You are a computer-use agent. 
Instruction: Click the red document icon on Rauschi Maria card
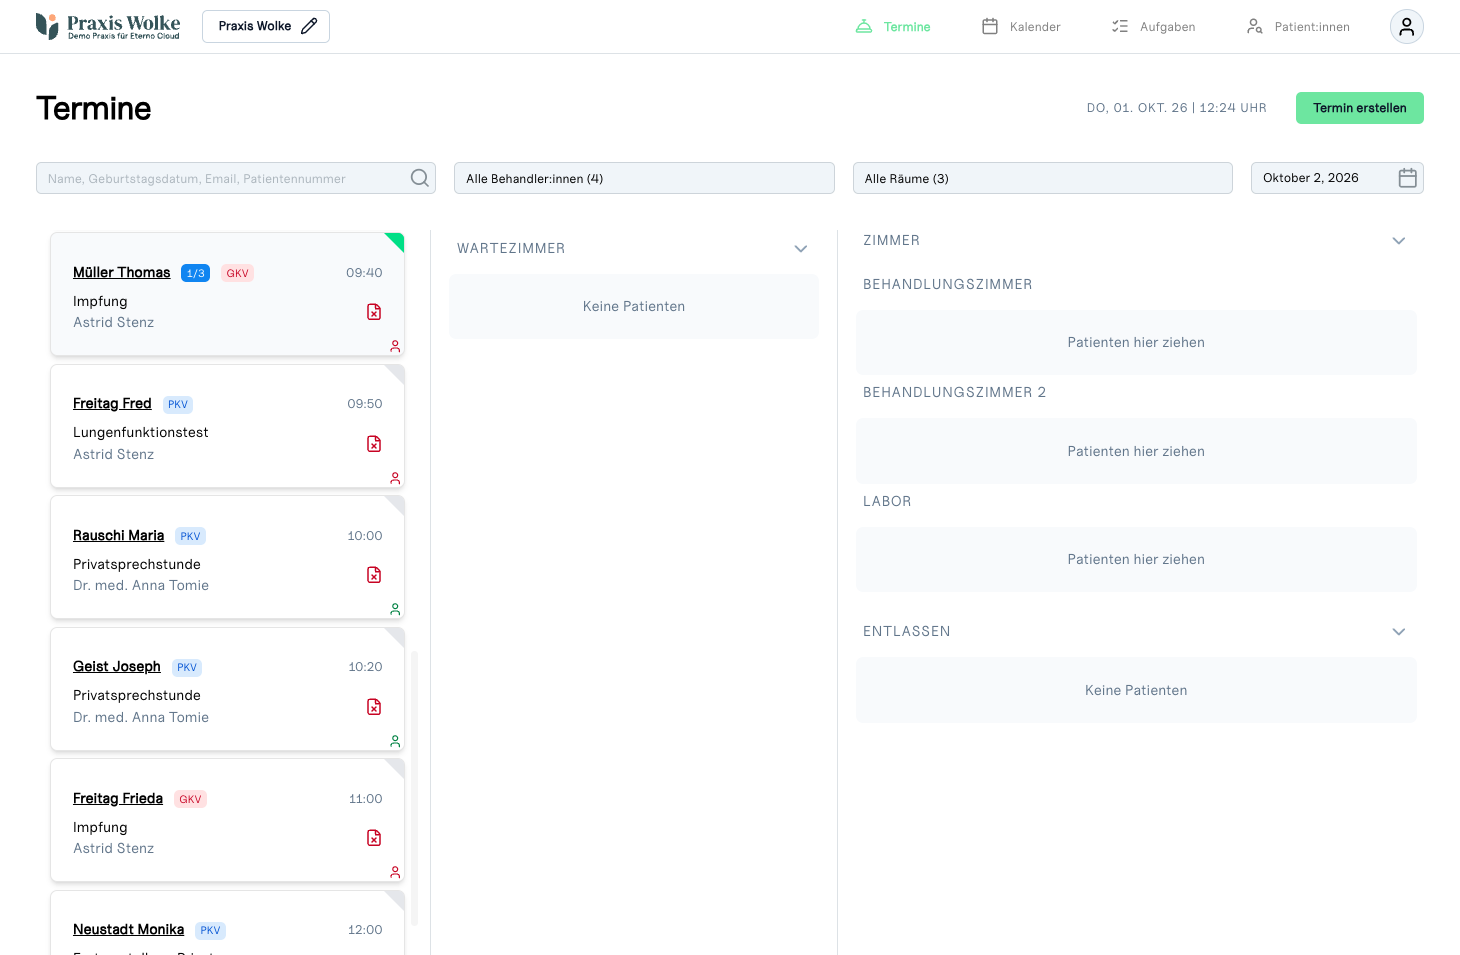click(374, 575)
